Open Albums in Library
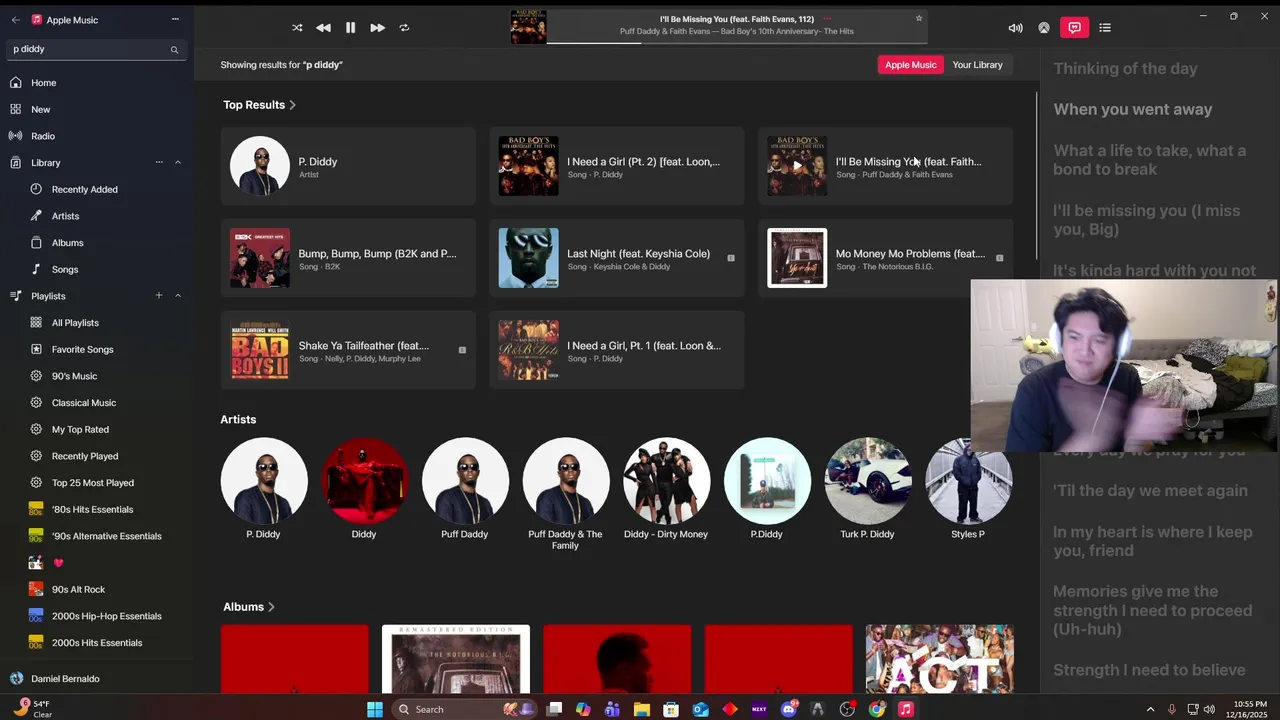The image size is (1280, 720). click(x=96, y=243)
